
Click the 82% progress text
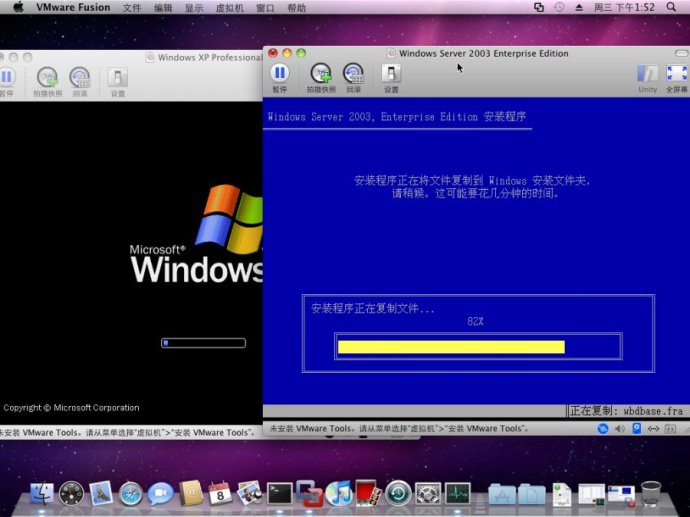click(x=475, y=322)
